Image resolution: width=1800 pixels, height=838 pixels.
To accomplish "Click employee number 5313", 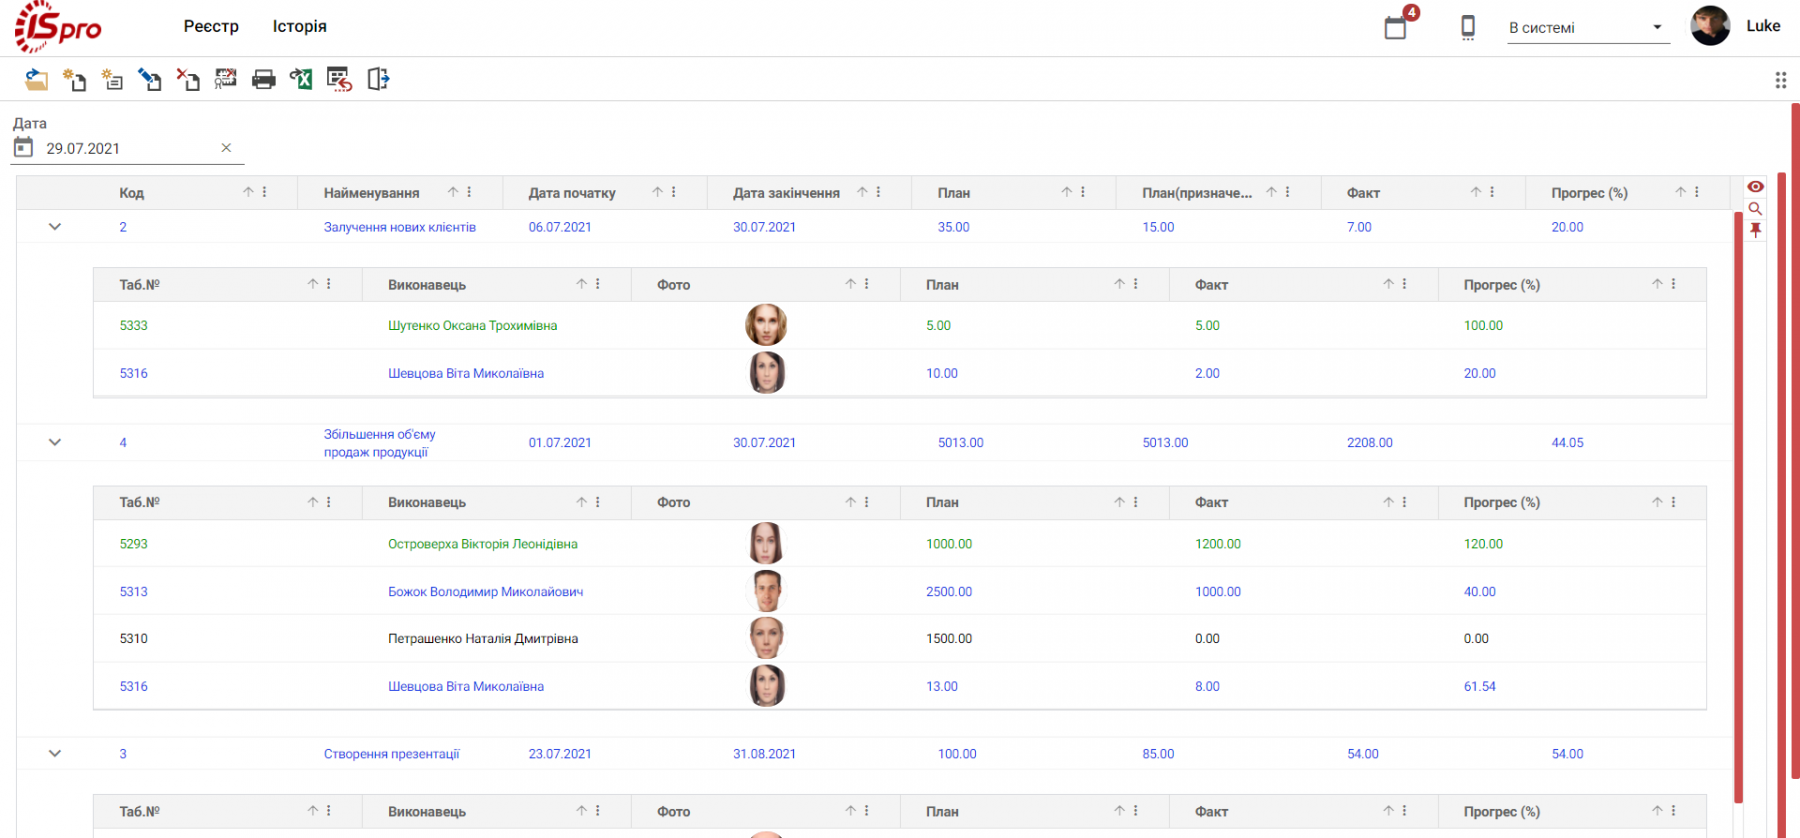I will 133,592.
